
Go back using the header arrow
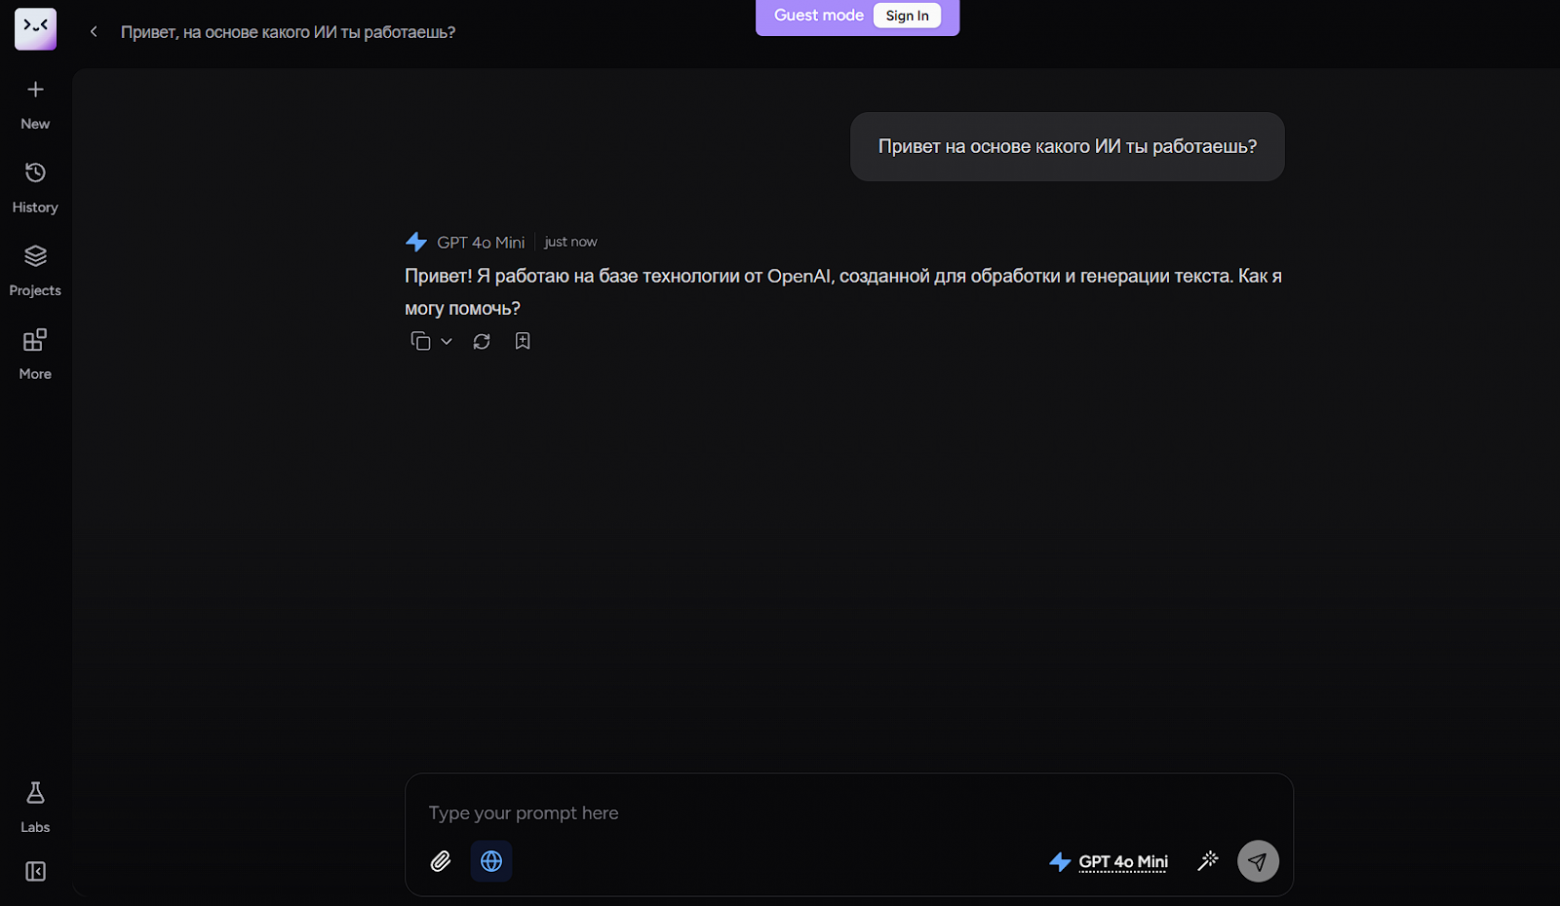pos(93,32)
